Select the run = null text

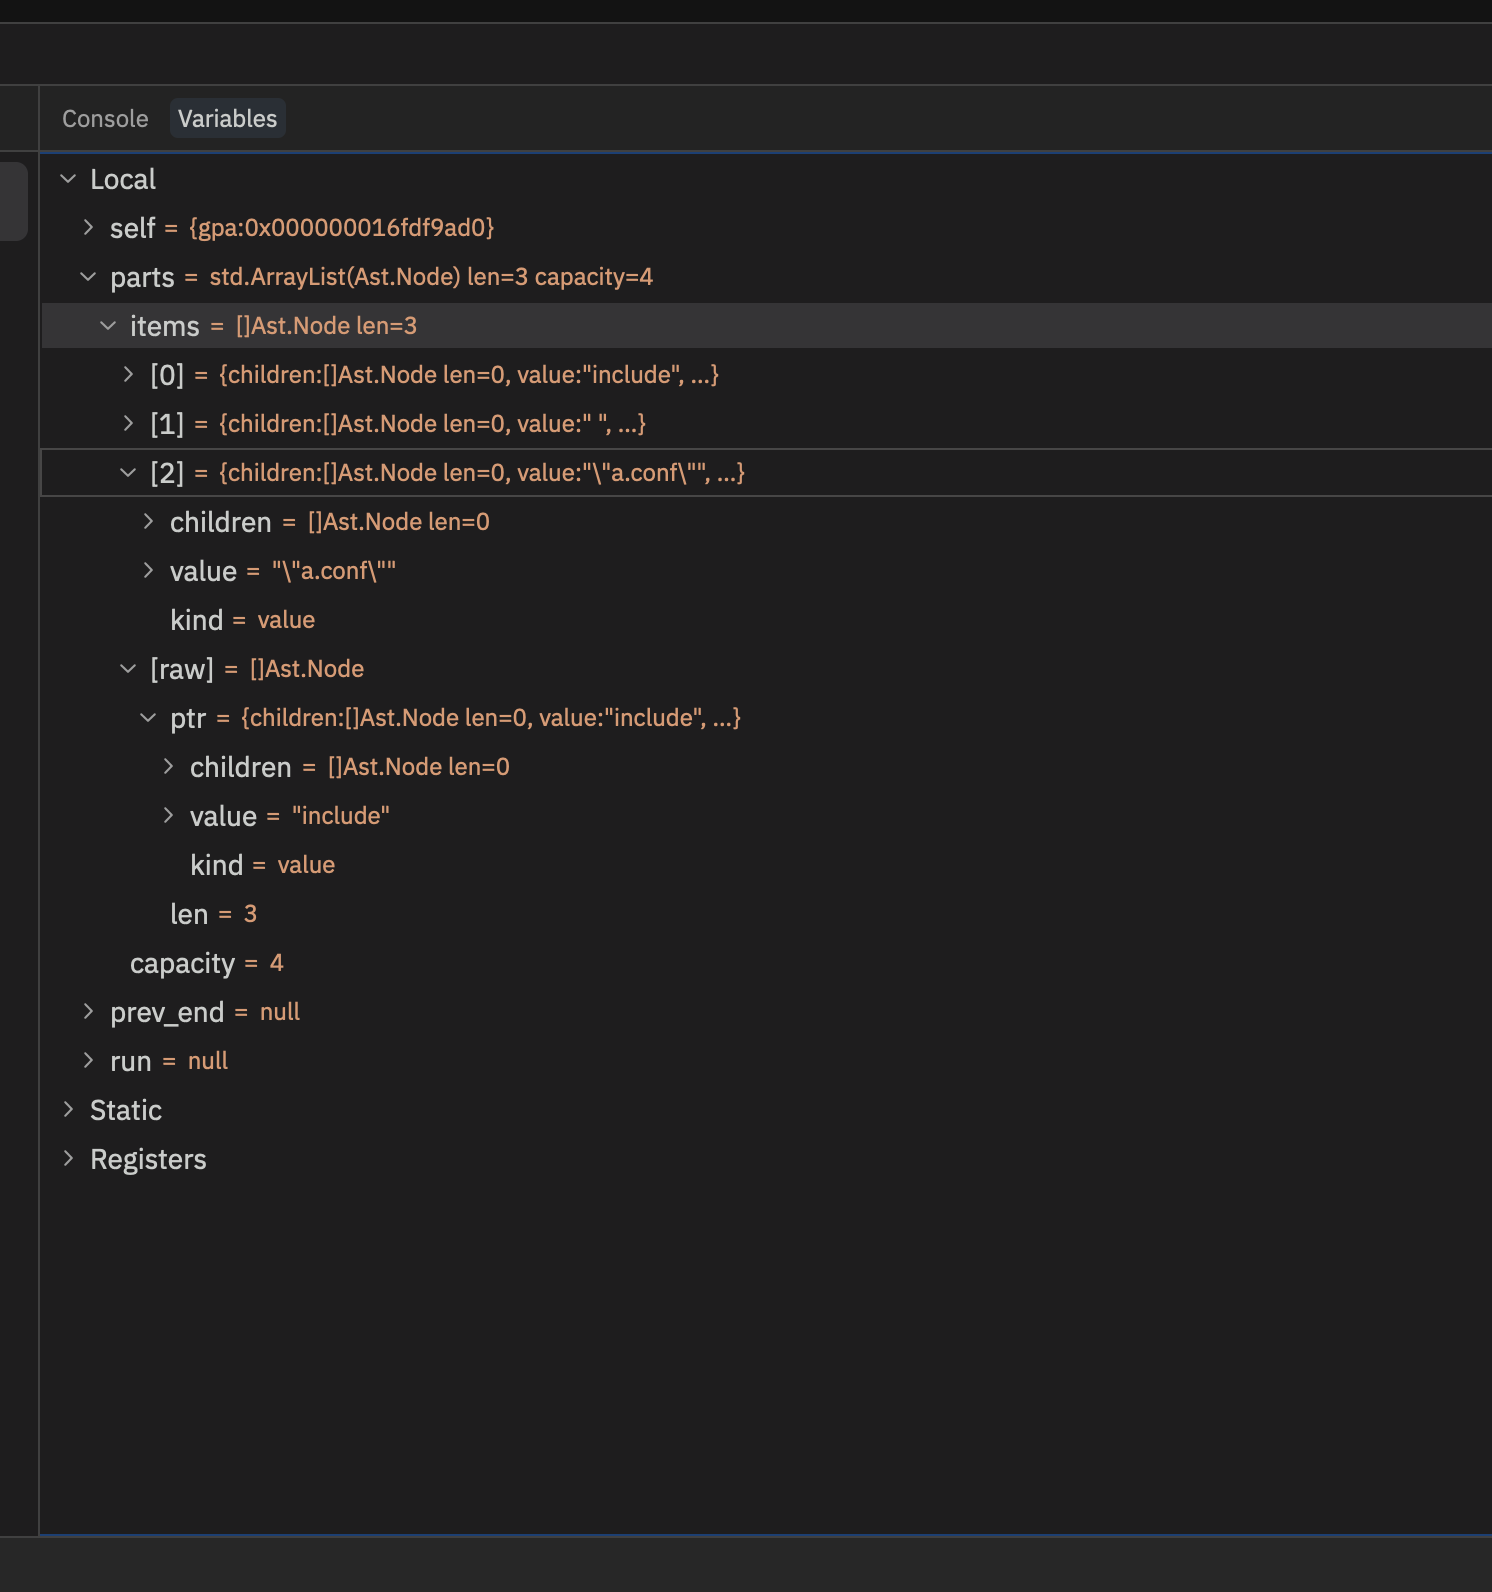point(169,1061)
